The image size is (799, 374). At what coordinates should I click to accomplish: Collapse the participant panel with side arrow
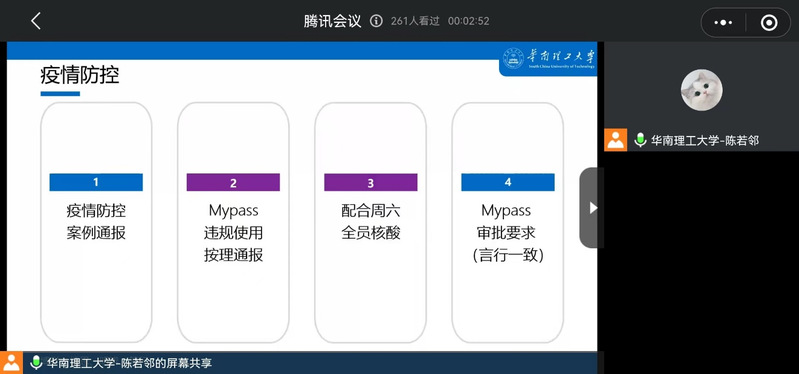(592, 207)
